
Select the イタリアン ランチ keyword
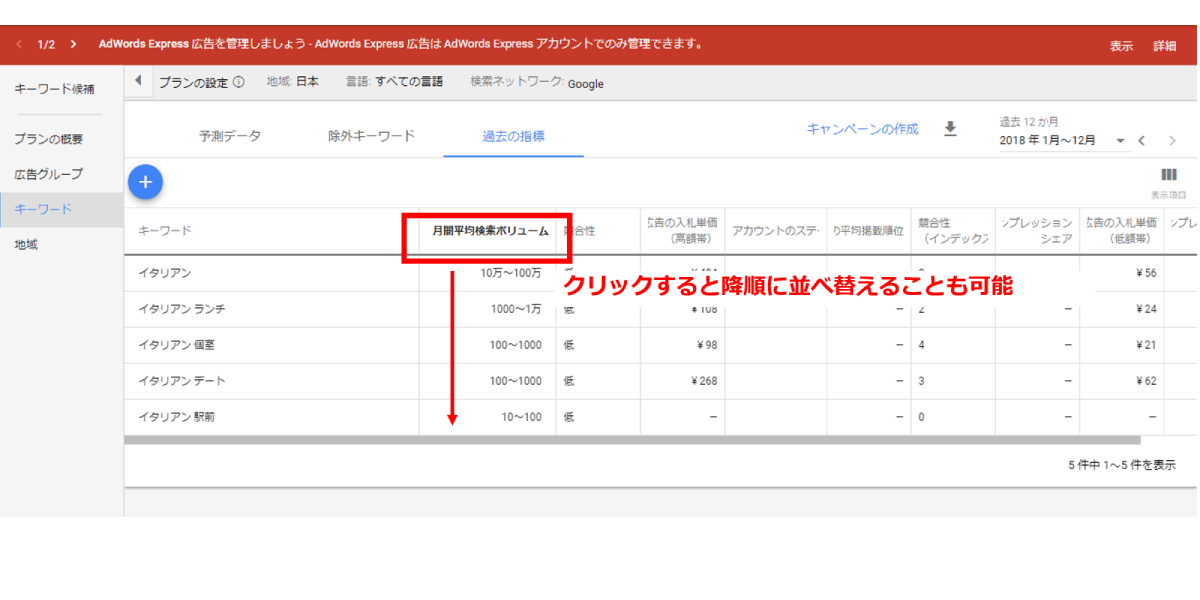[182, 309]
